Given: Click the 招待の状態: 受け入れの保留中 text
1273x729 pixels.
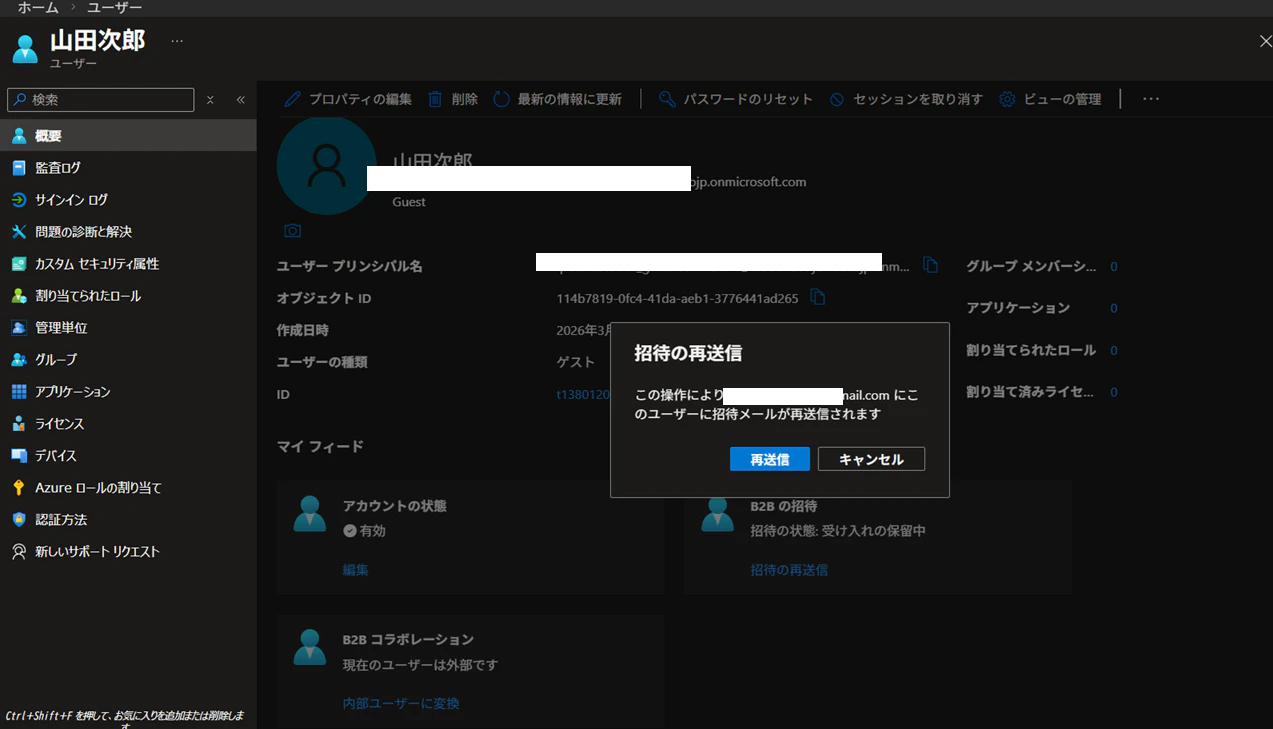Looking at the screenshot, I should [838, 531].
